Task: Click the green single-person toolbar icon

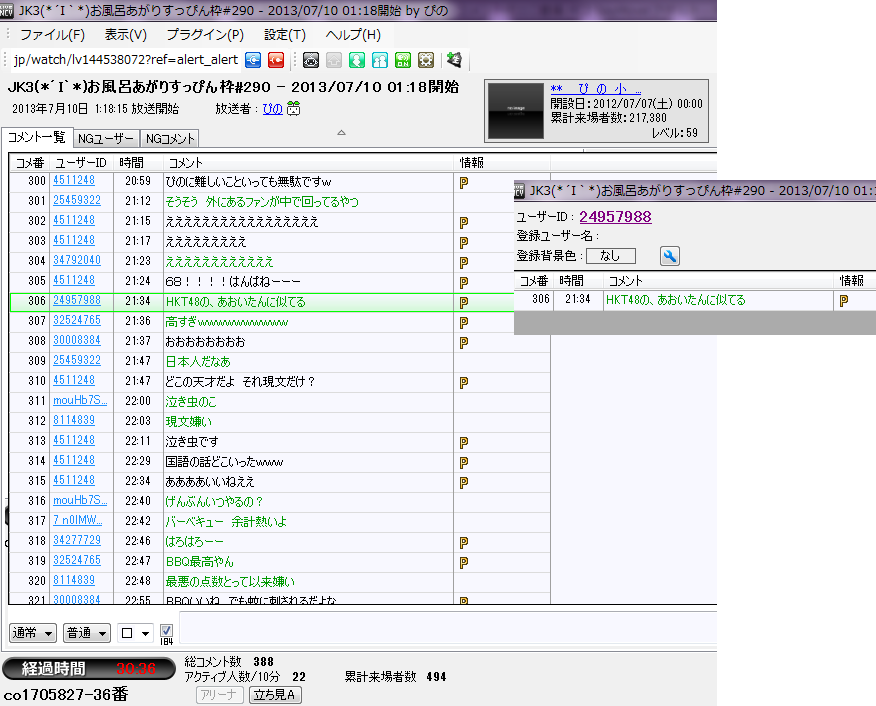Action: click(x=357, y=60)
